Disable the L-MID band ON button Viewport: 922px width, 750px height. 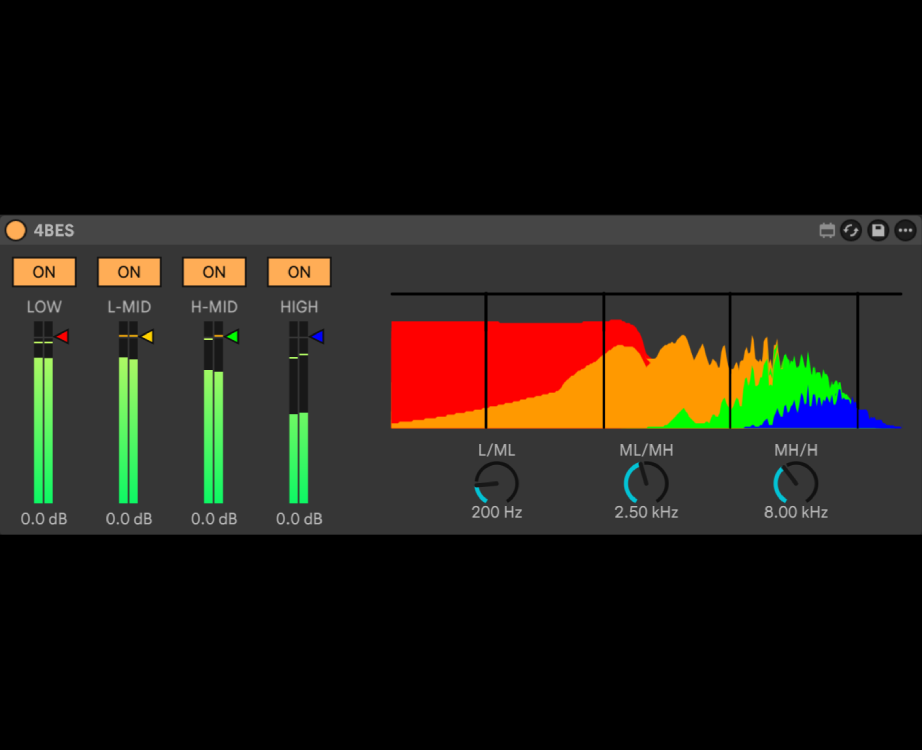tap(129, 272)
